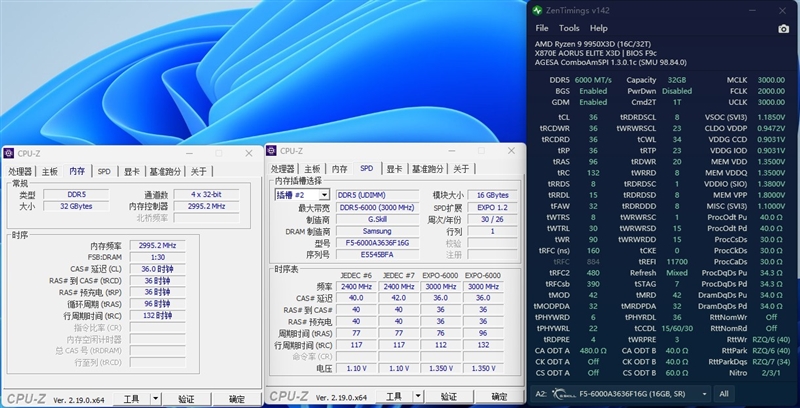Open 基准跑分 tab in right CPU-Z window

click(x=428, y=169)
